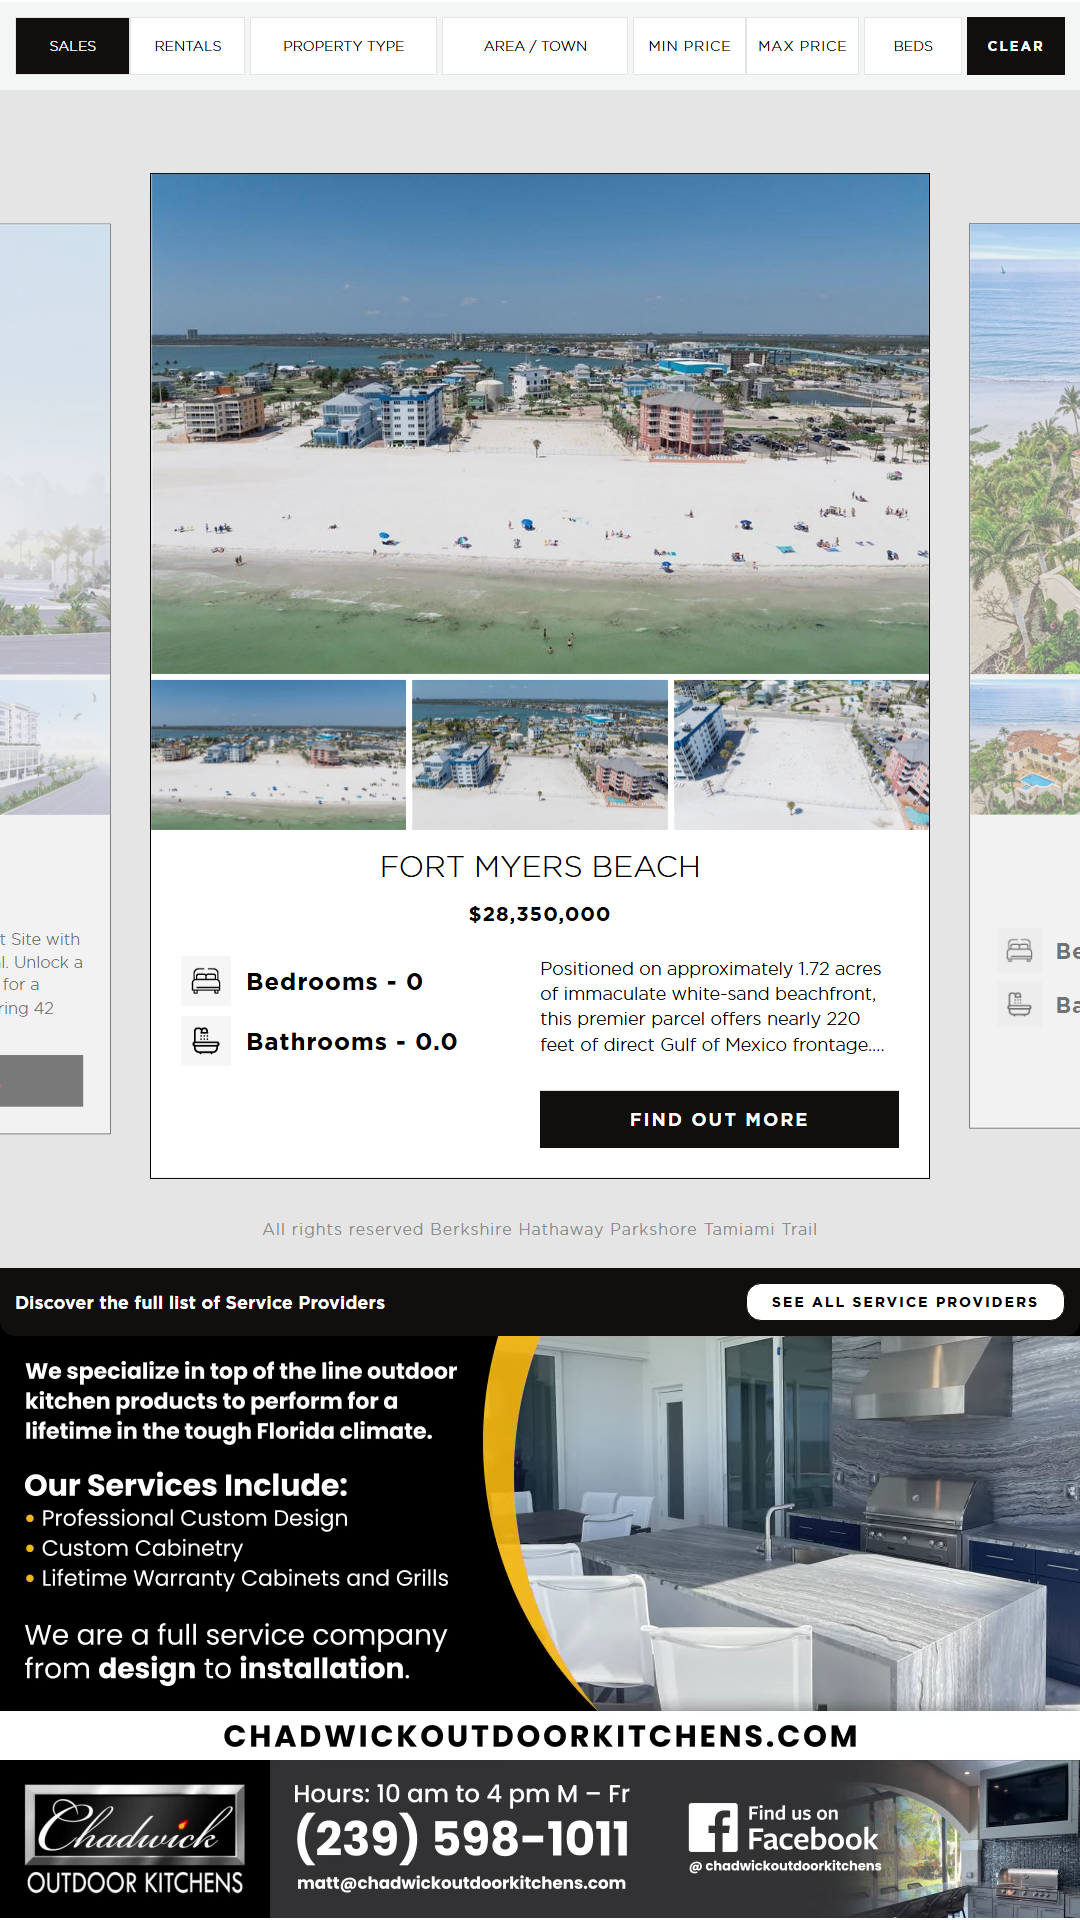Visit chadwickoutdoorkitchens.com website link

coord(540,1736)
